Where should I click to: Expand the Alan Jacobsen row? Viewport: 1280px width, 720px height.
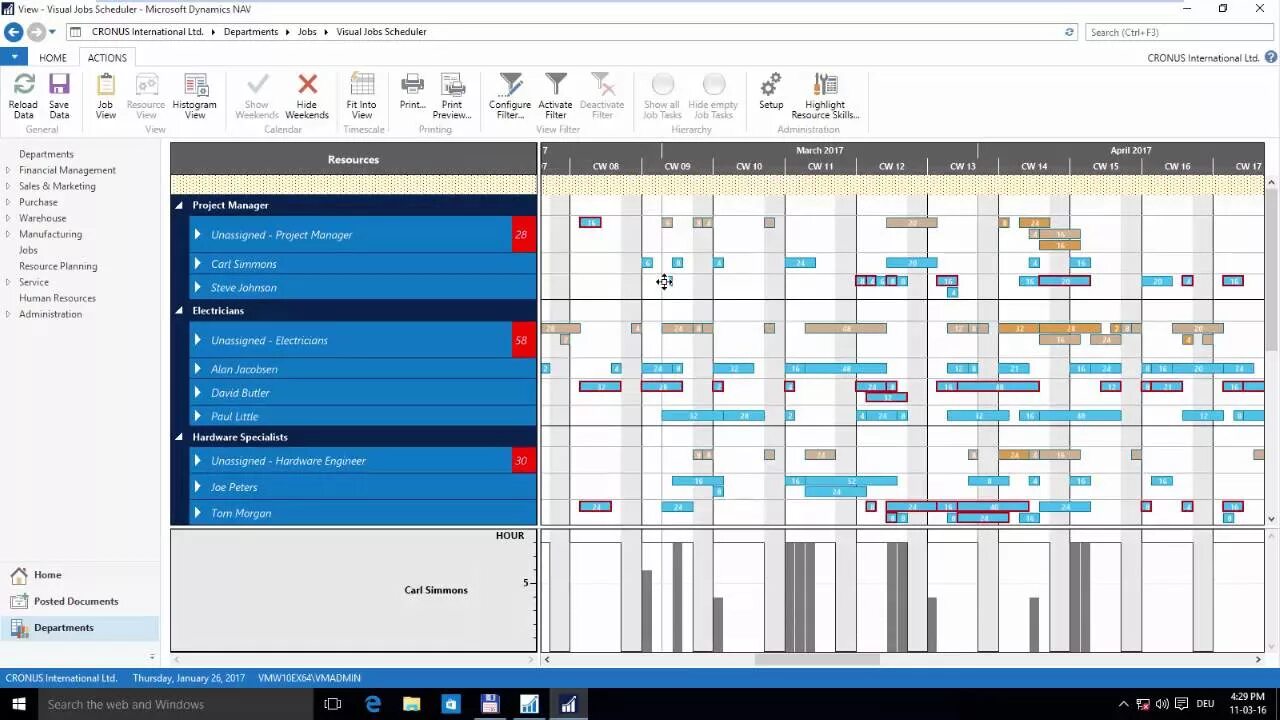pos(197,369)
